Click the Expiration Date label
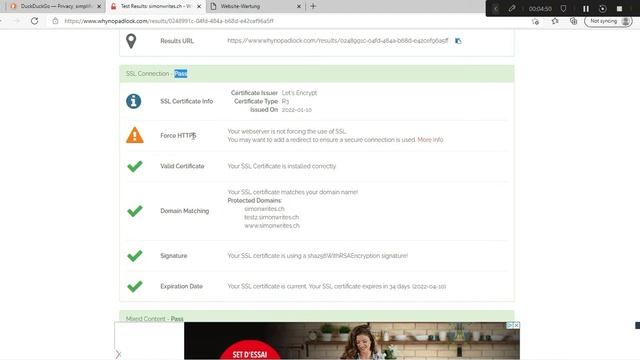This screenshot has width=640, height=360. (x=181, y=286)
